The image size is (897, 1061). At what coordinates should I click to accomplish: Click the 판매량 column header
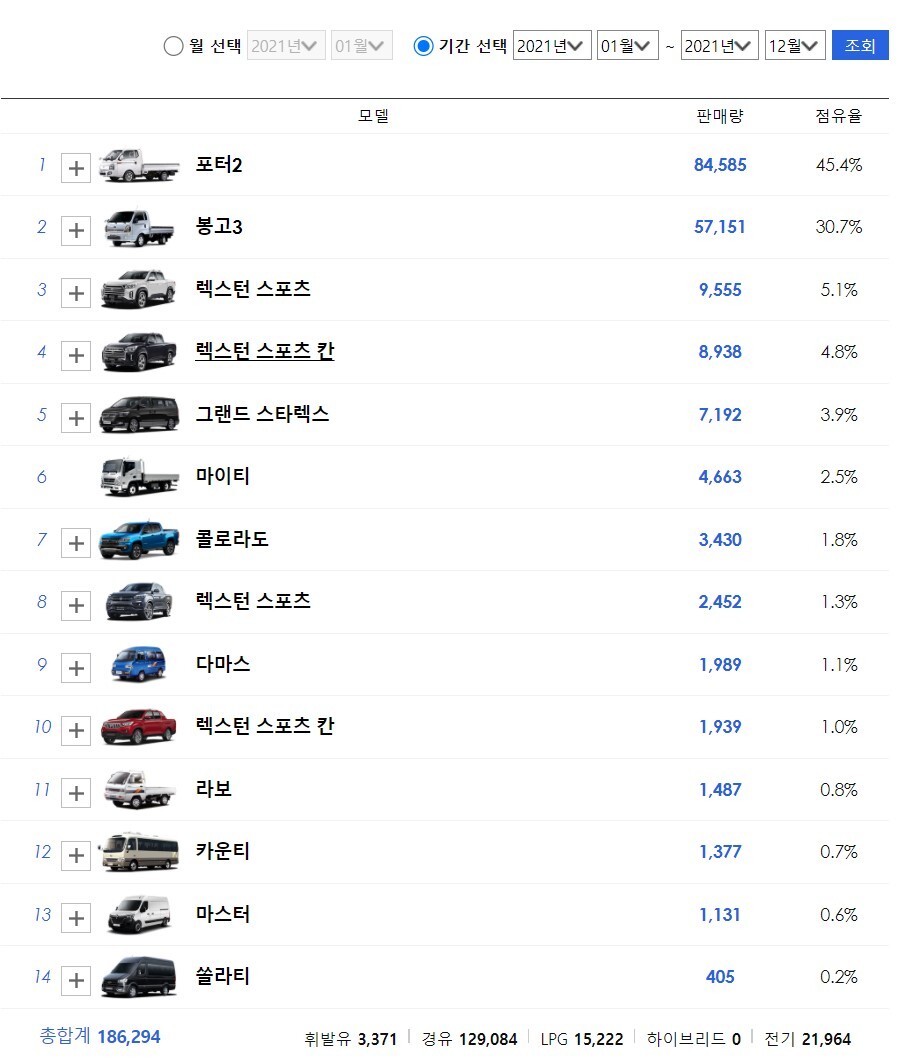tap(720, 116)
